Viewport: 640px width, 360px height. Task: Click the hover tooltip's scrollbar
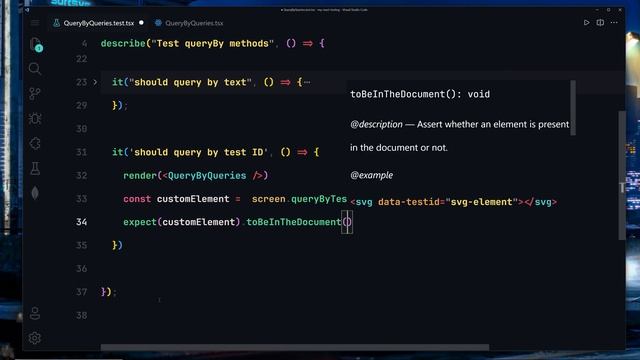(x=573, y=108)
